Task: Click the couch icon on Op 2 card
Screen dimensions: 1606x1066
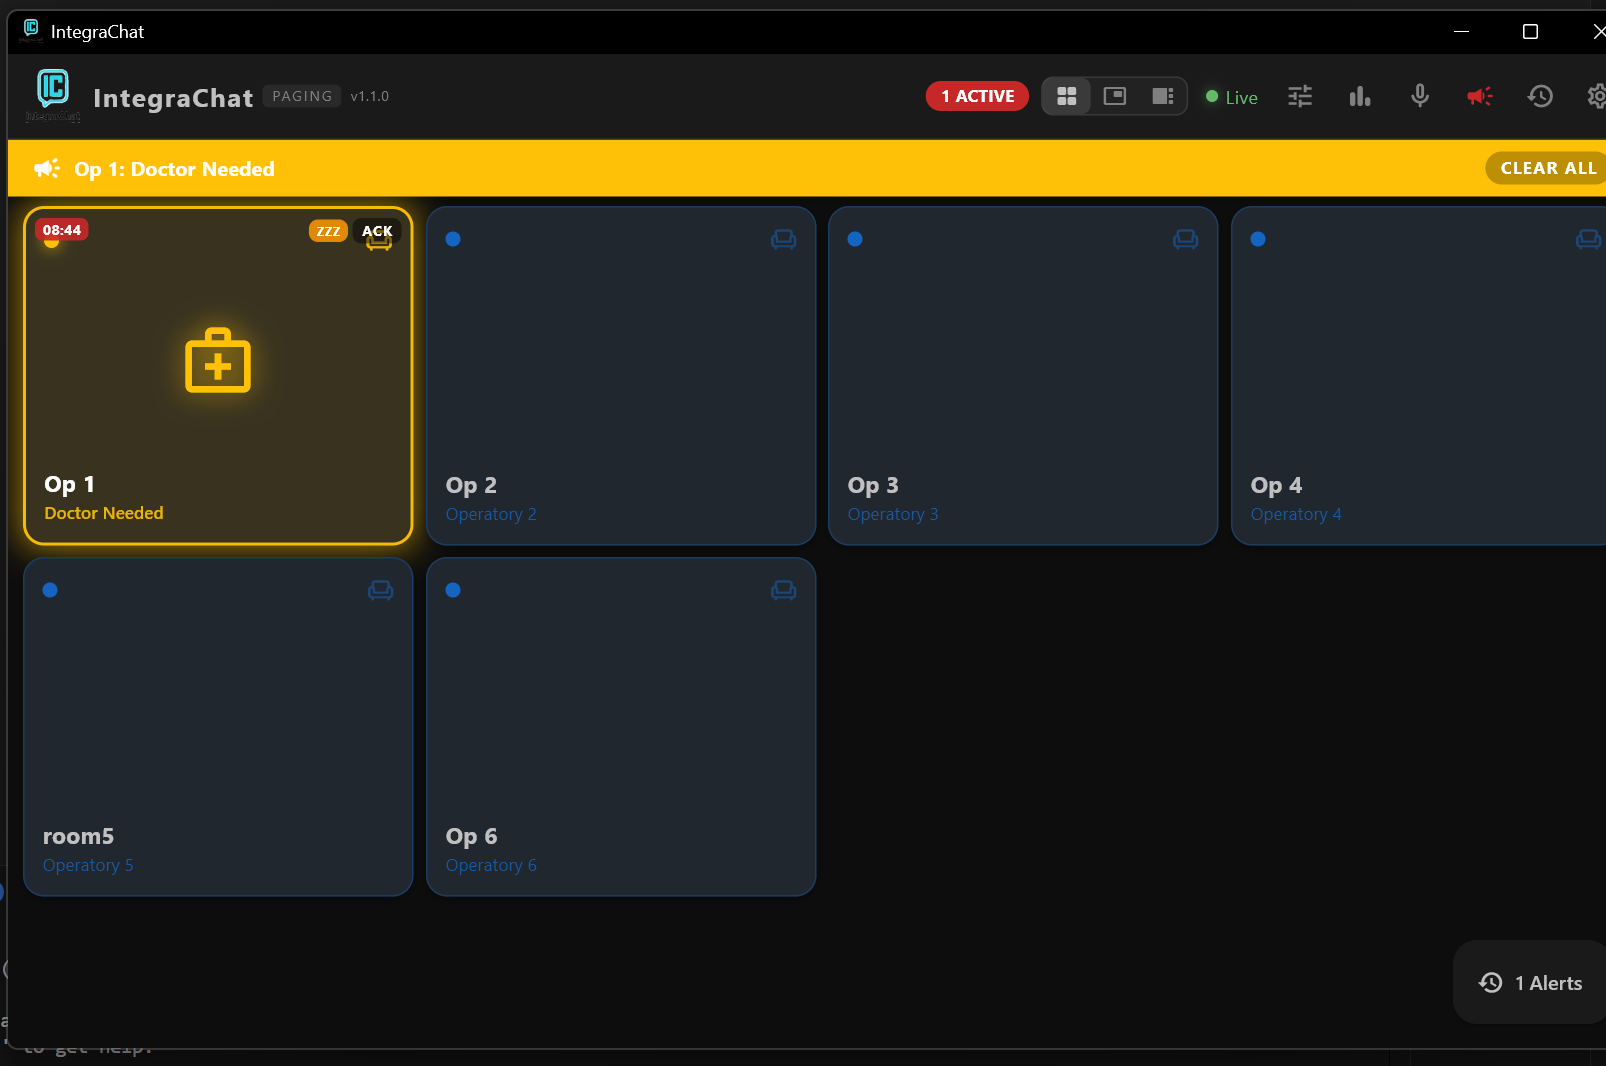Action: 784,239
